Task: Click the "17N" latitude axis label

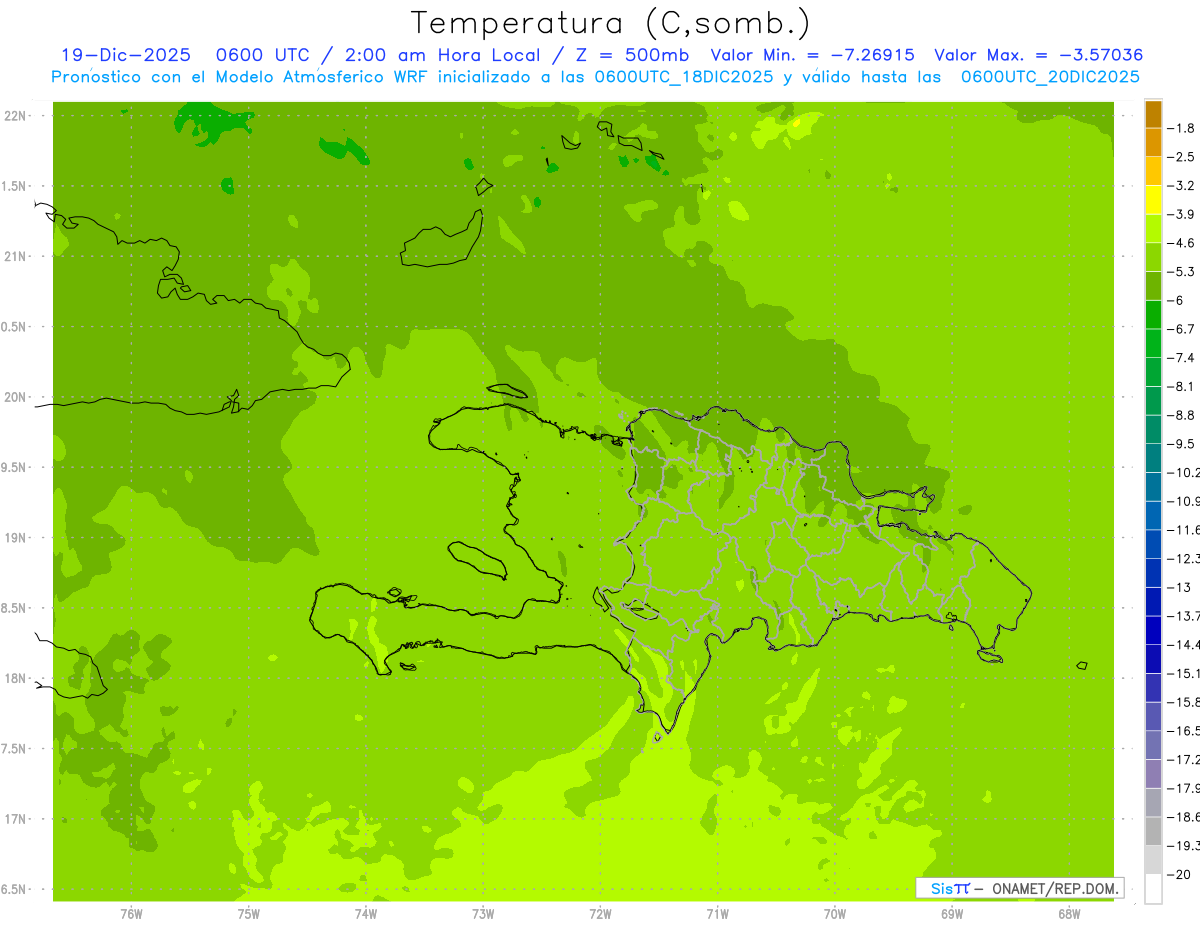Action: (x=17, y=819)
